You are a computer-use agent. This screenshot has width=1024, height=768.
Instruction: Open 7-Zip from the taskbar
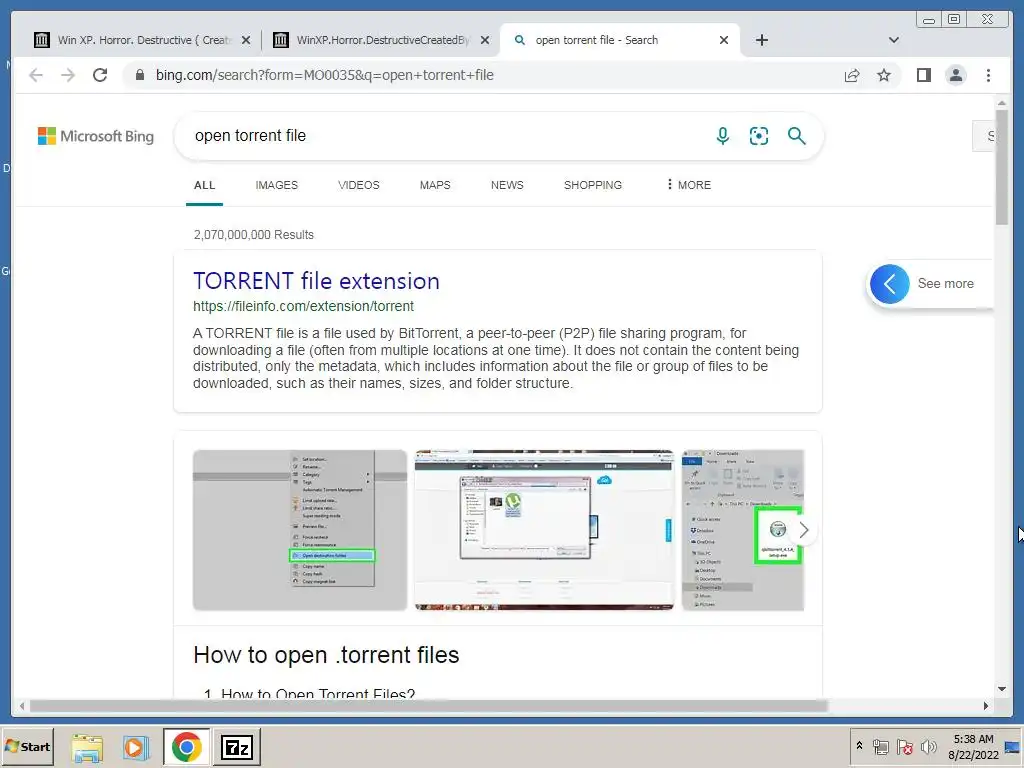(x=236, y=747)
